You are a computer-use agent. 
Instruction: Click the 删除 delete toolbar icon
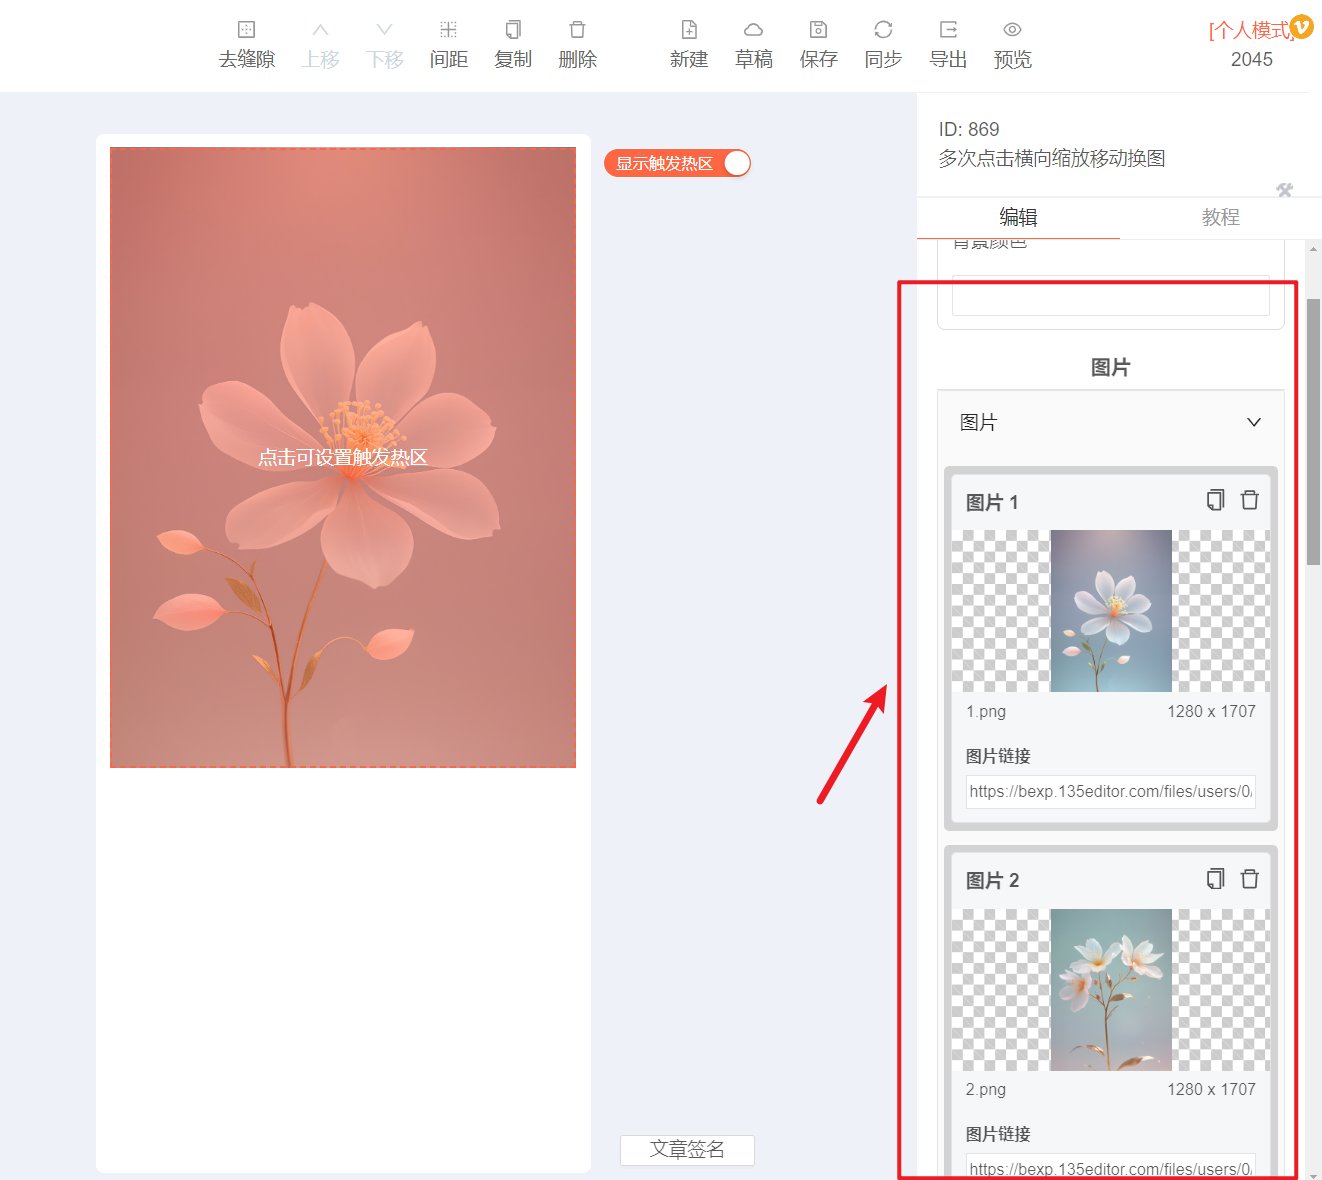(x=577, y=30)
